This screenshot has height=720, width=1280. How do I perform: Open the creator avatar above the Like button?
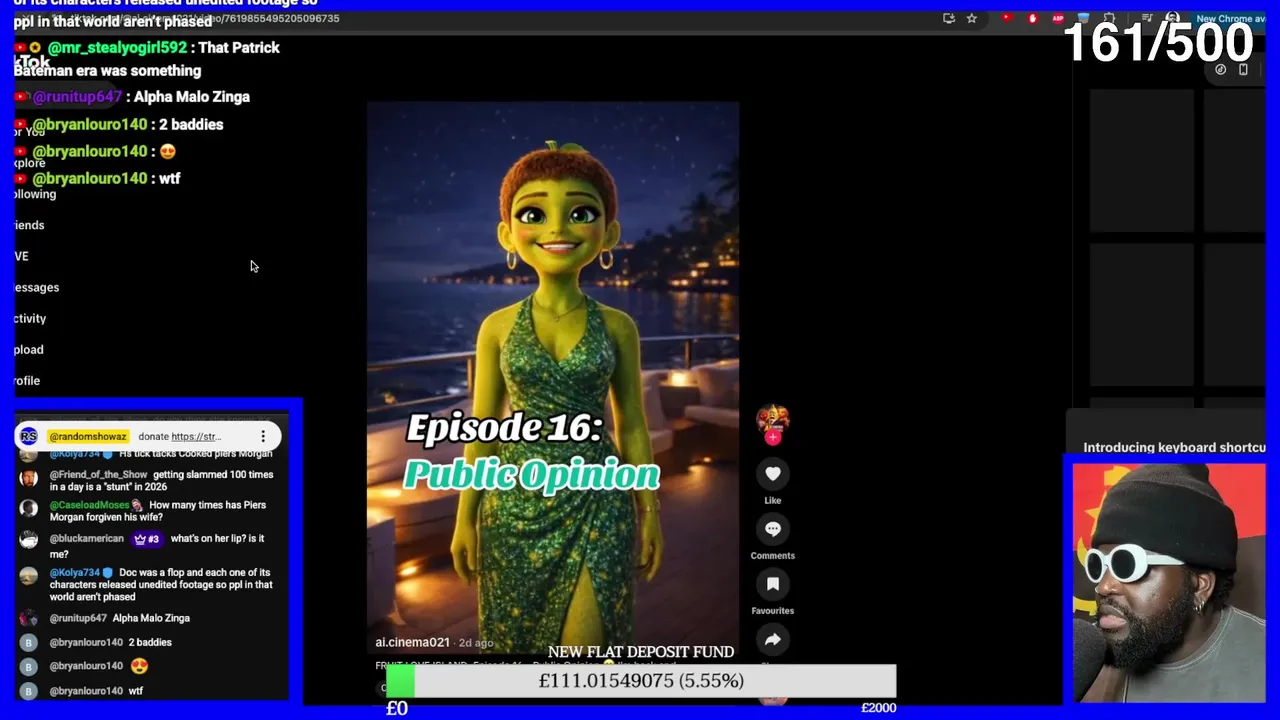click(772, 419)
